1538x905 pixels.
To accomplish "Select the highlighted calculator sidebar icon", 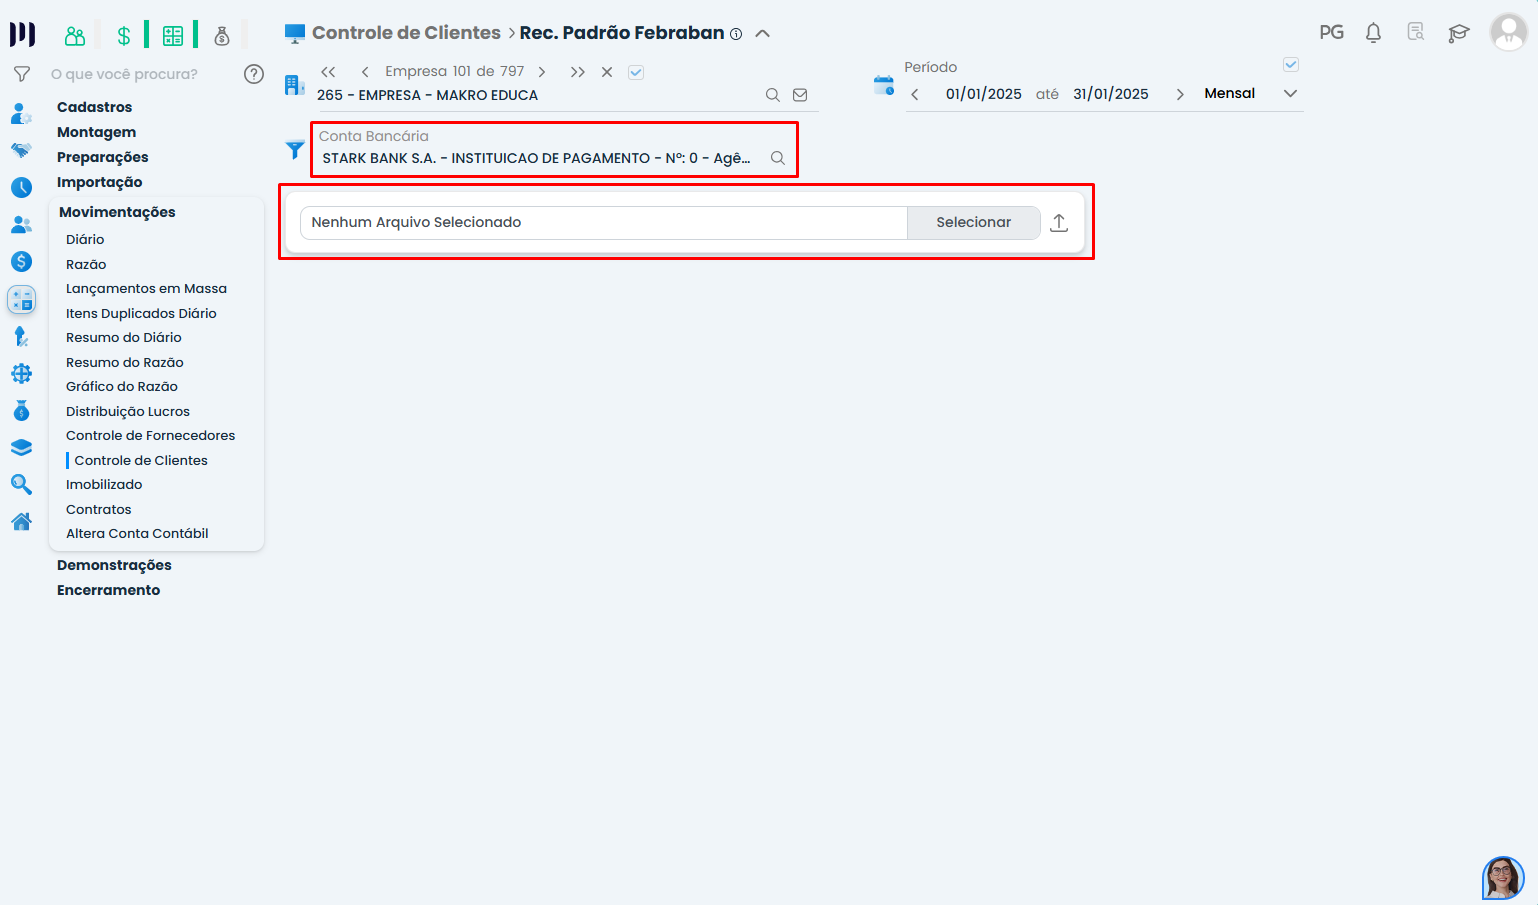I will coord(21,299).
